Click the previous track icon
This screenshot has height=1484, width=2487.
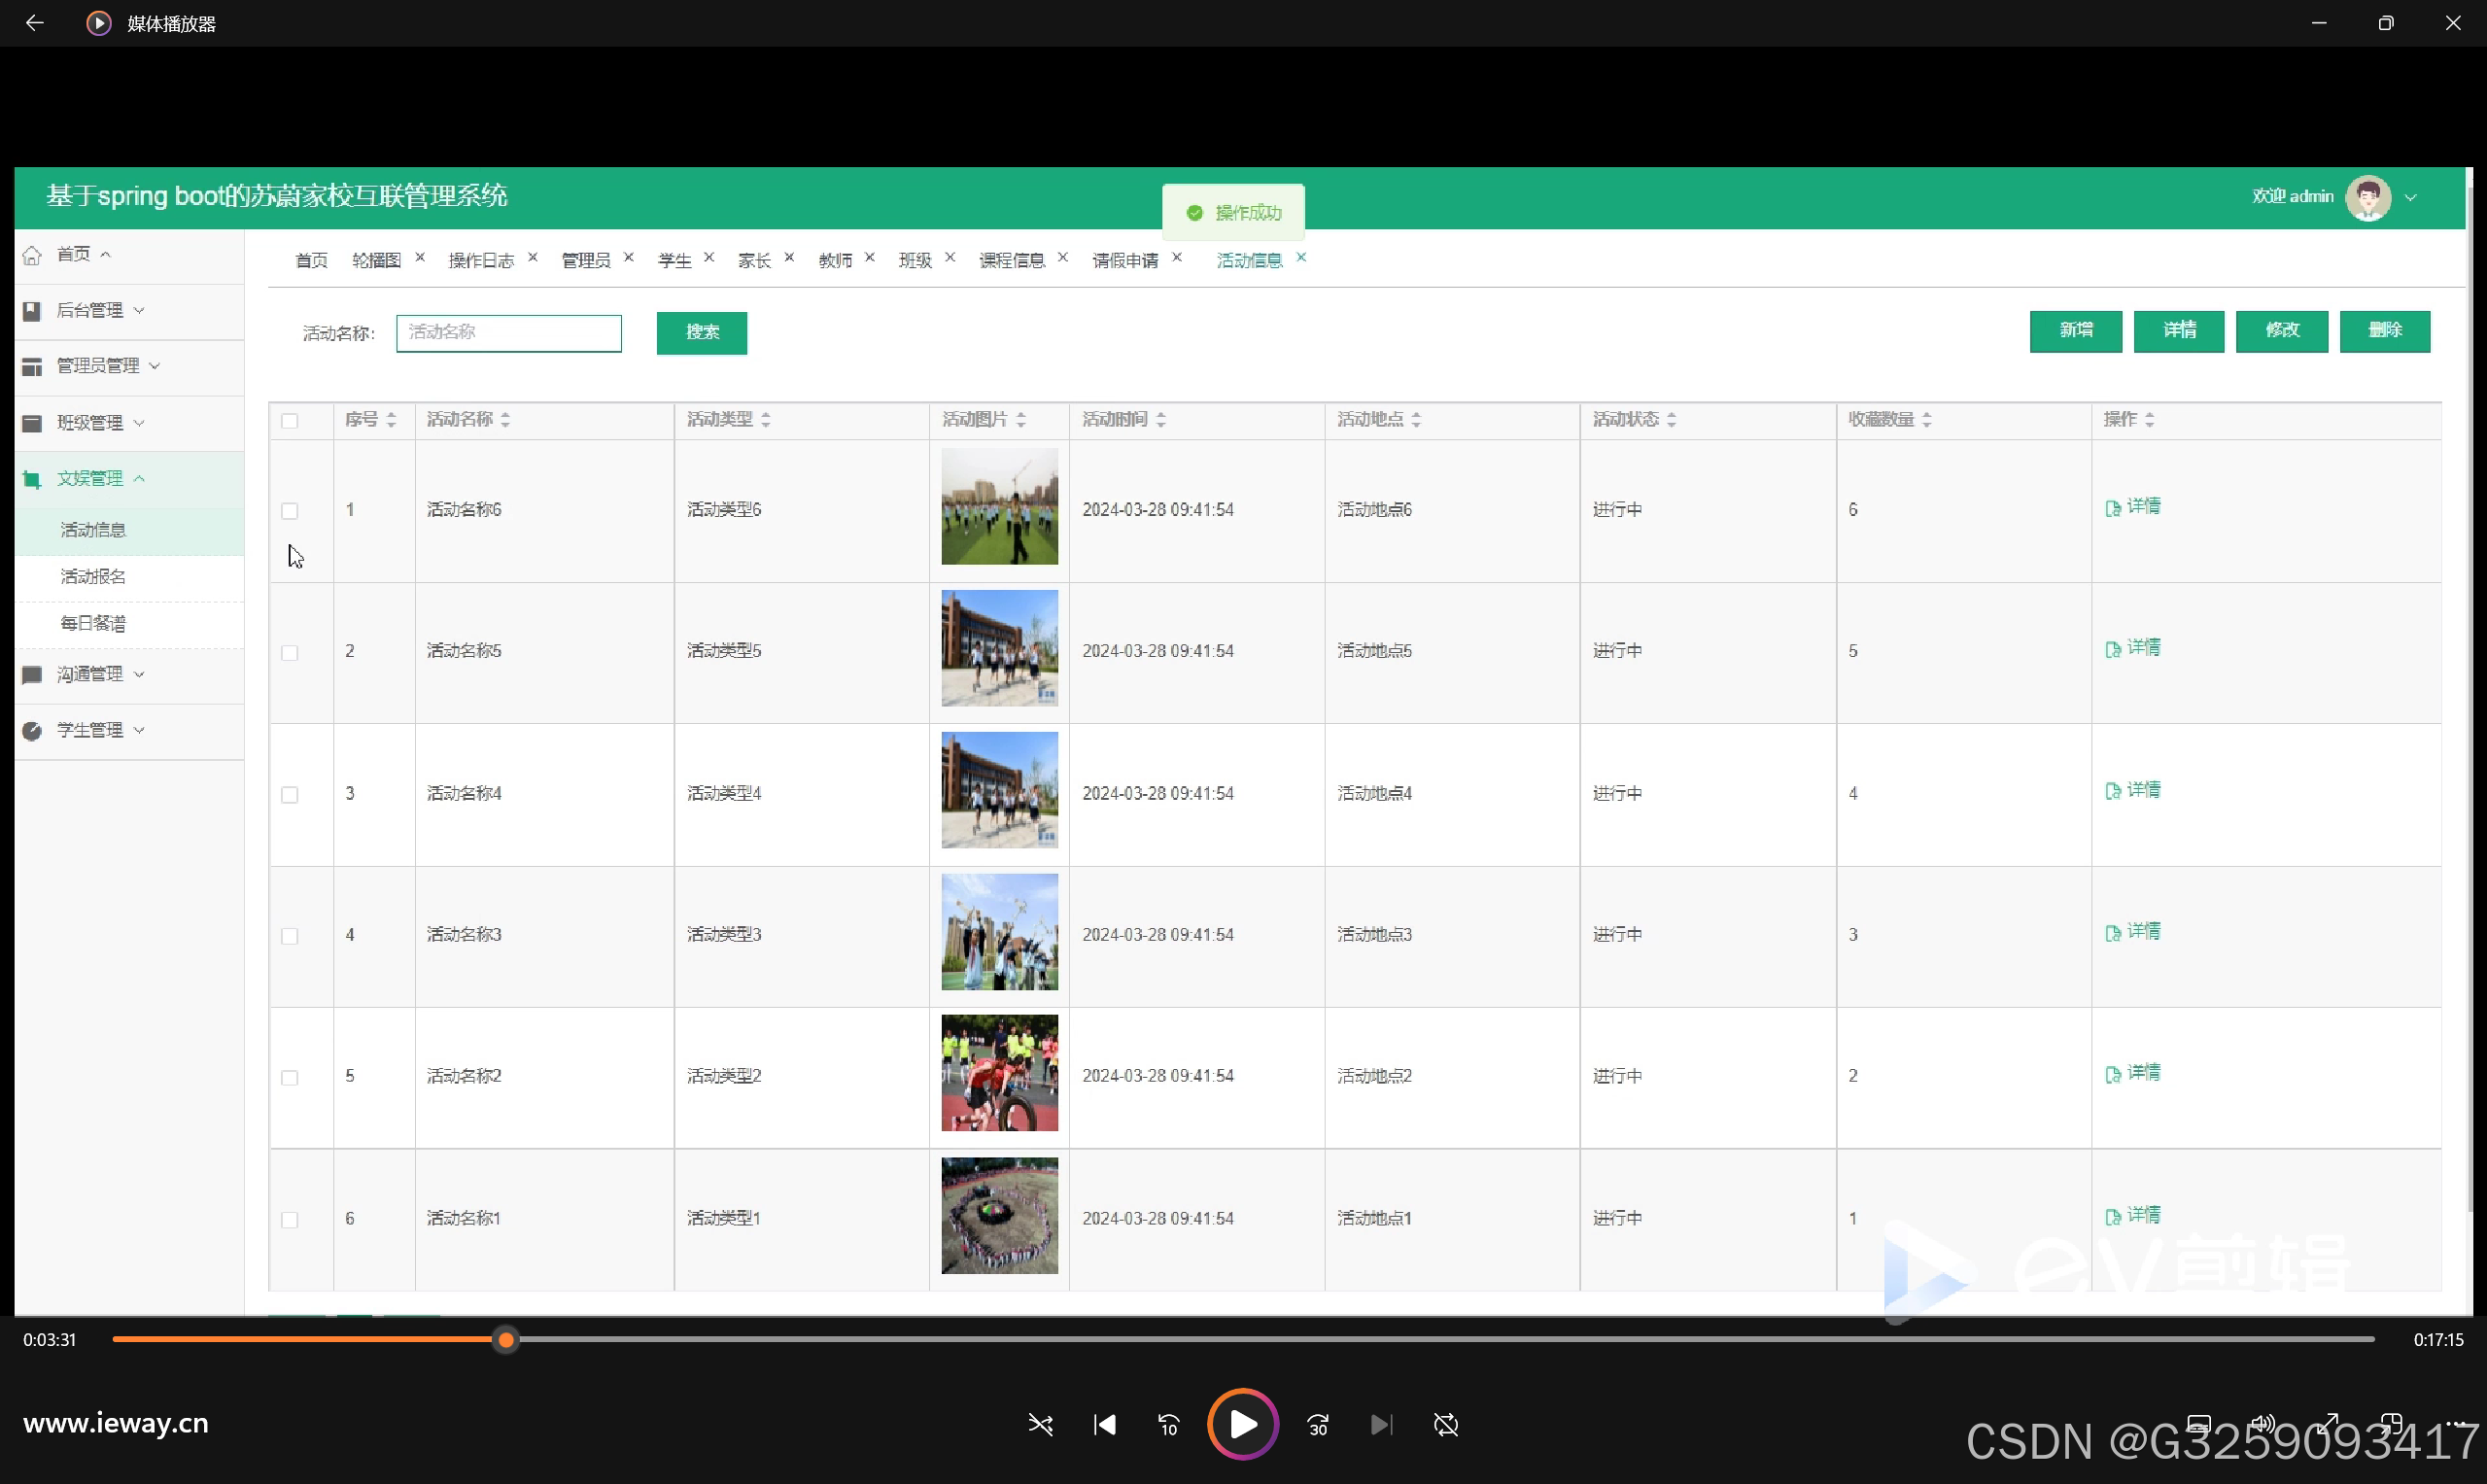tap(1104, 1424)
